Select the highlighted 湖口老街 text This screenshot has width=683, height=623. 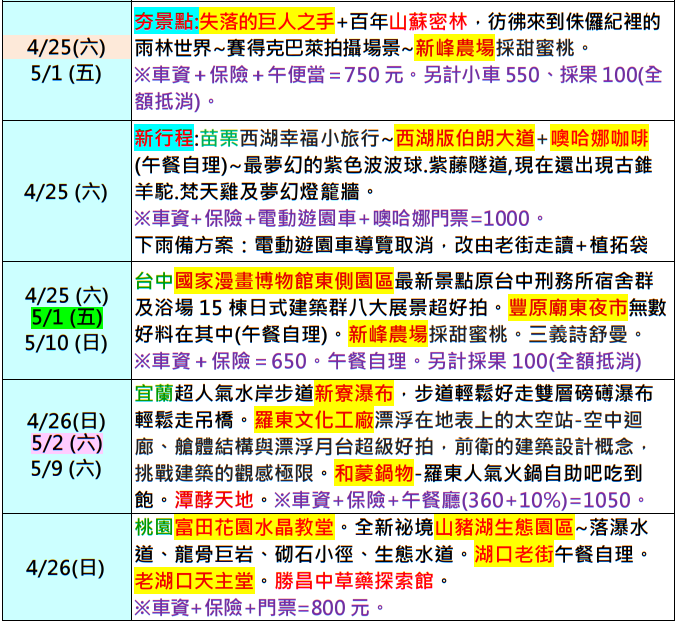(516, 552)
